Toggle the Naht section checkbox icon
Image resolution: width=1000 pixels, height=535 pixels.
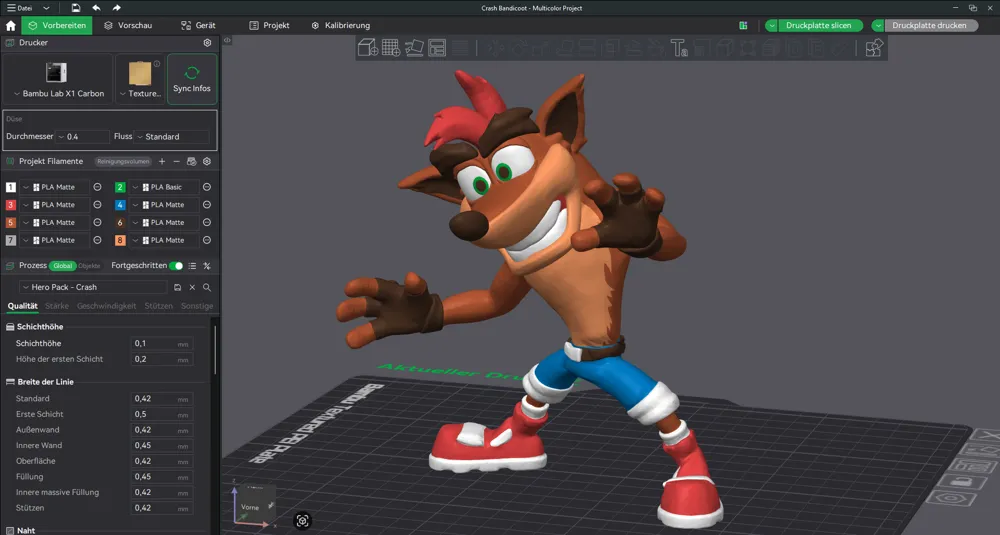click(10, 531)
